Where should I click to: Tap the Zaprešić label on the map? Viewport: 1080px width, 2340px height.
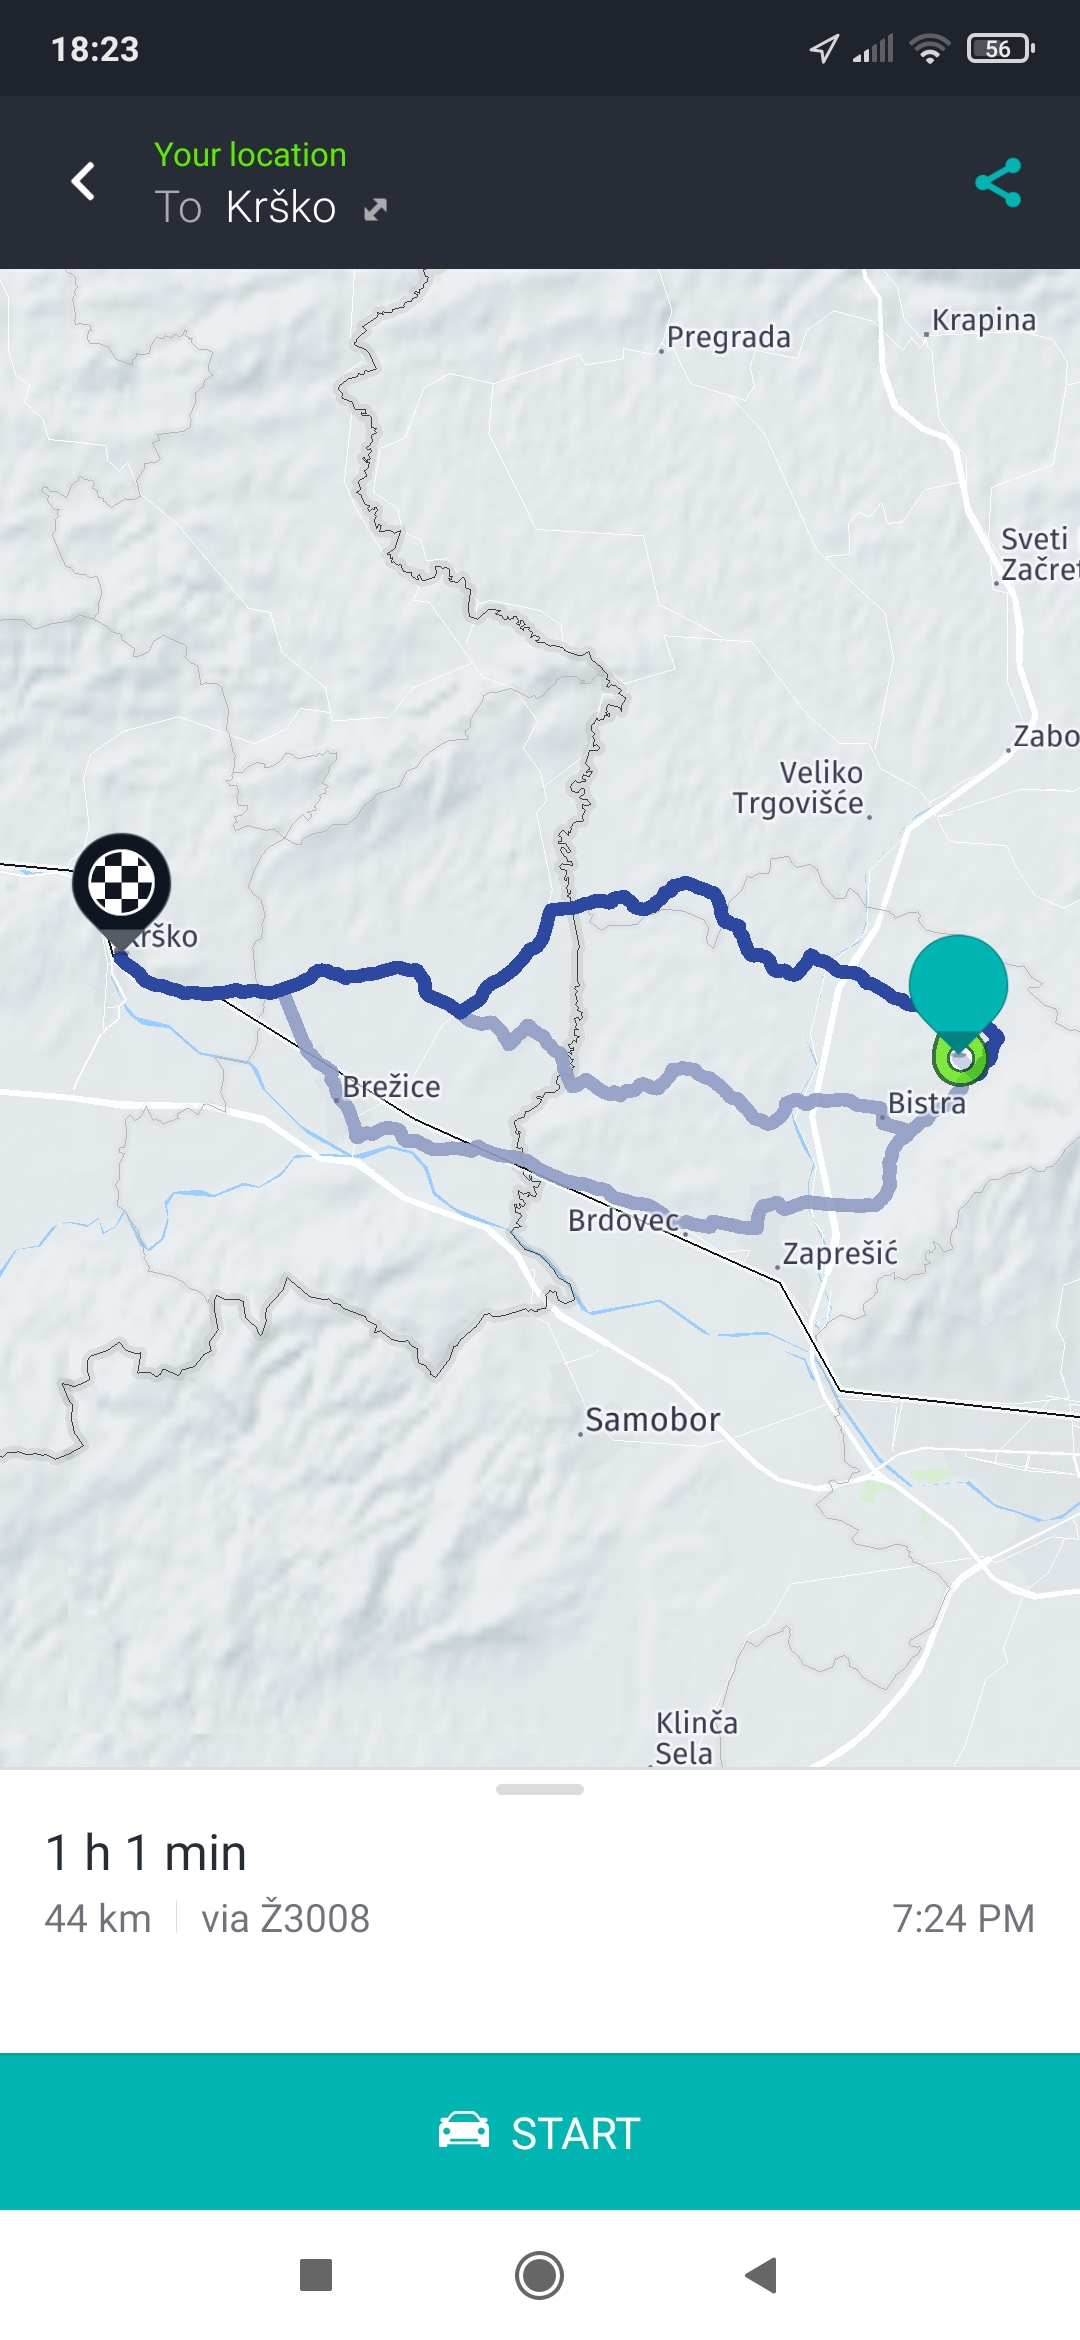click(x=840, y=1253)
